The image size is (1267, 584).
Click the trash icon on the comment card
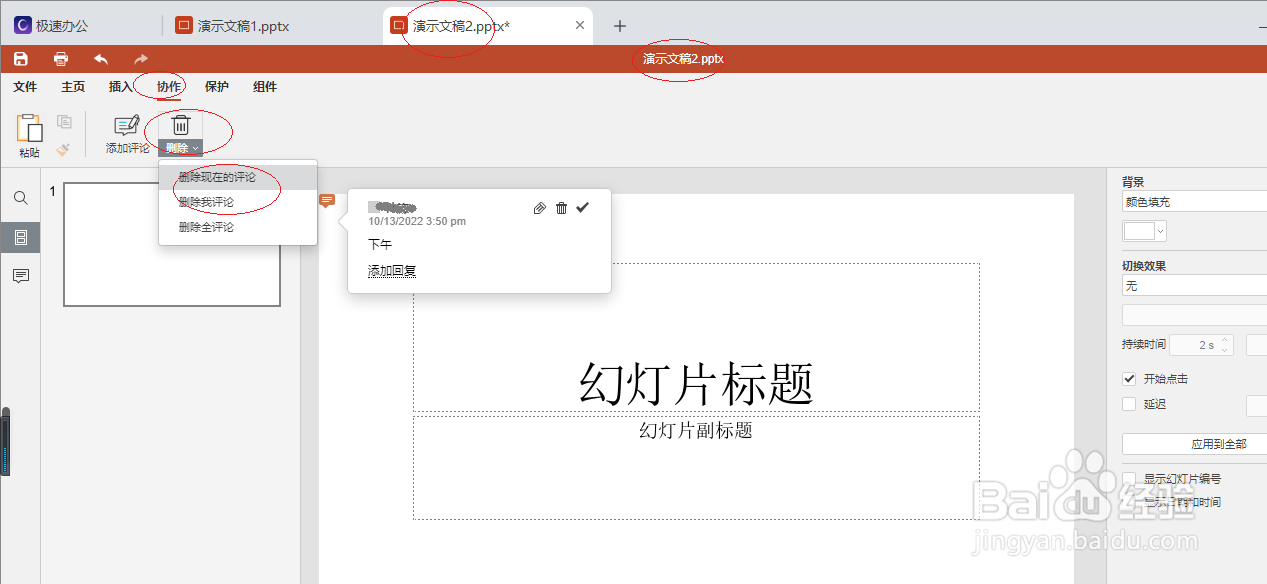(561, 208)
